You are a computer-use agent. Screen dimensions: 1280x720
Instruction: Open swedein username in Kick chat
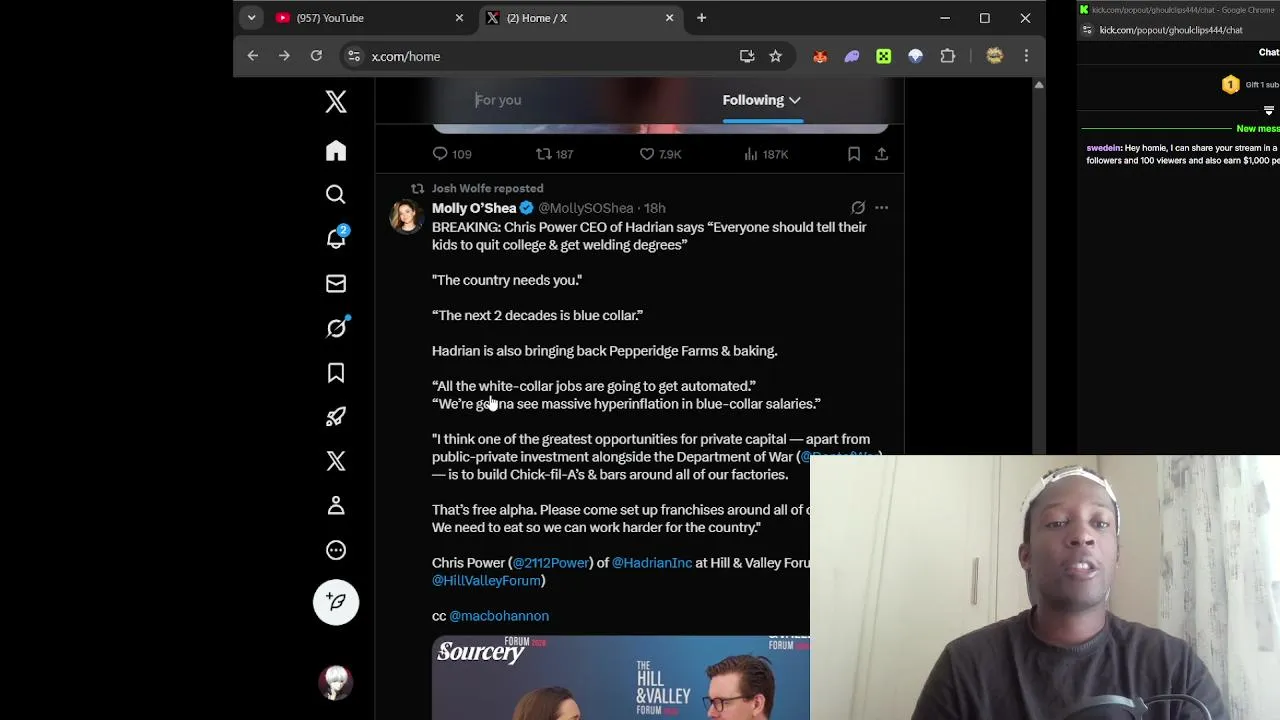click(1104, 148)
